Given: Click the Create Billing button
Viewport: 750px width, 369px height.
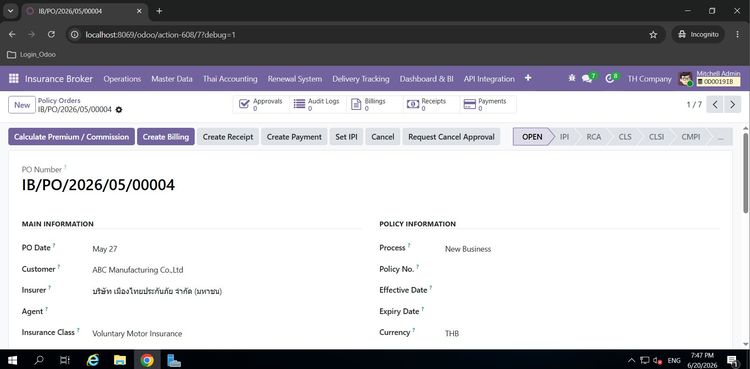Looking at the screenshot, I should (165, 136).
